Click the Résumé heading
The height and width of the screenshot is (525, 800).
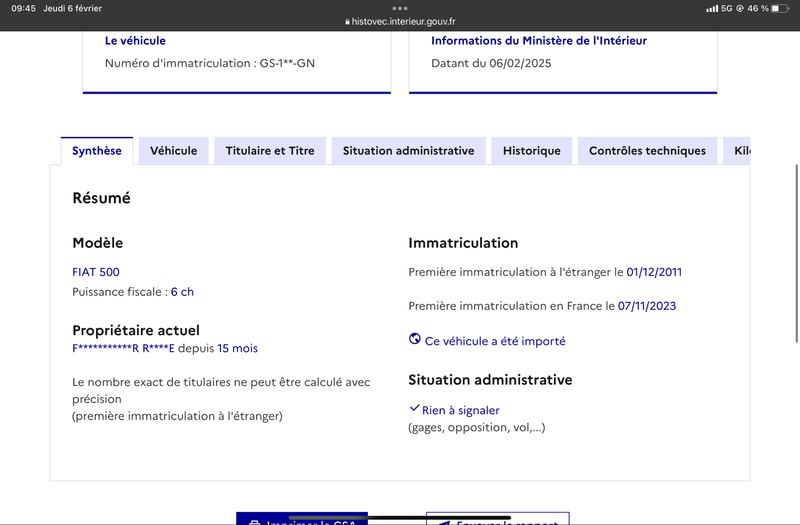pos(102,198)
